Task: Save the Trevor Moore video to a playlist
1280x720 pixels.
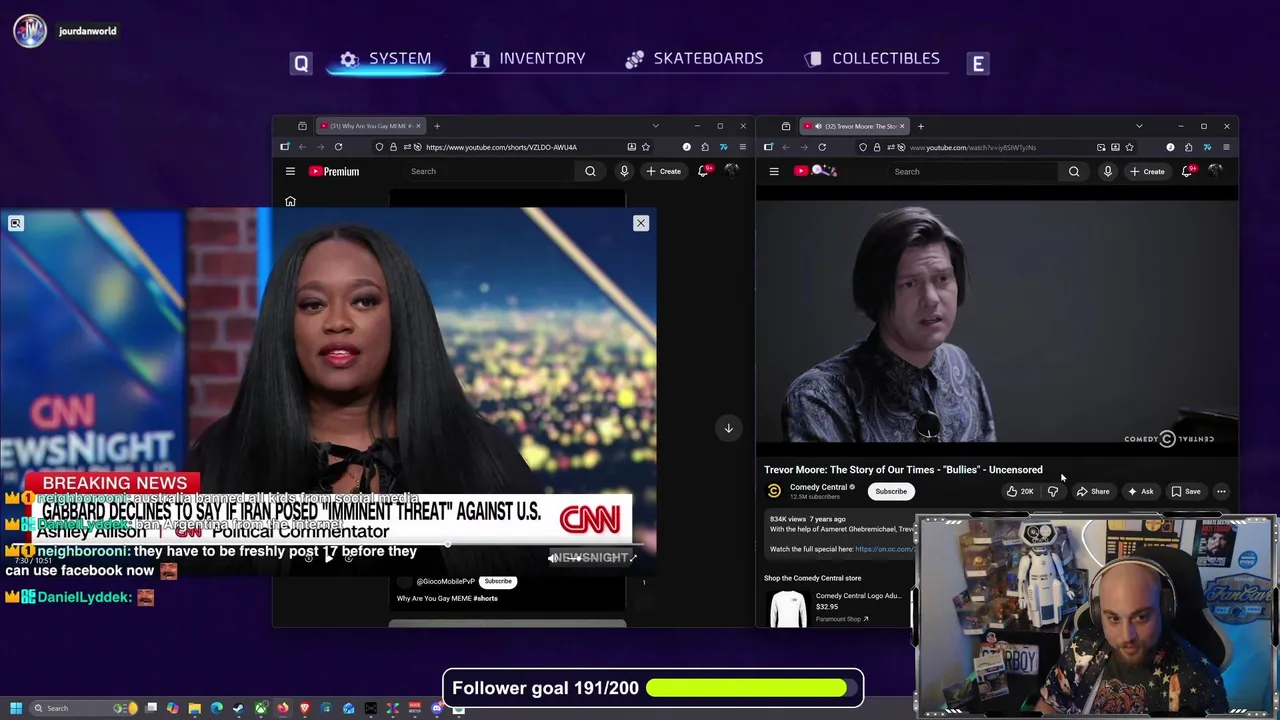Action: click(x=1186, y=491)
